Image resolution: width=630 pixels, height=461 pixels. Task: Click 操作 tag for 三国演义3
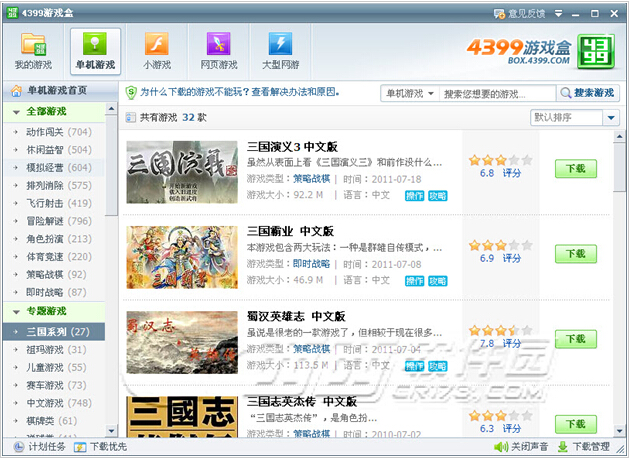[x=414, y=196]
